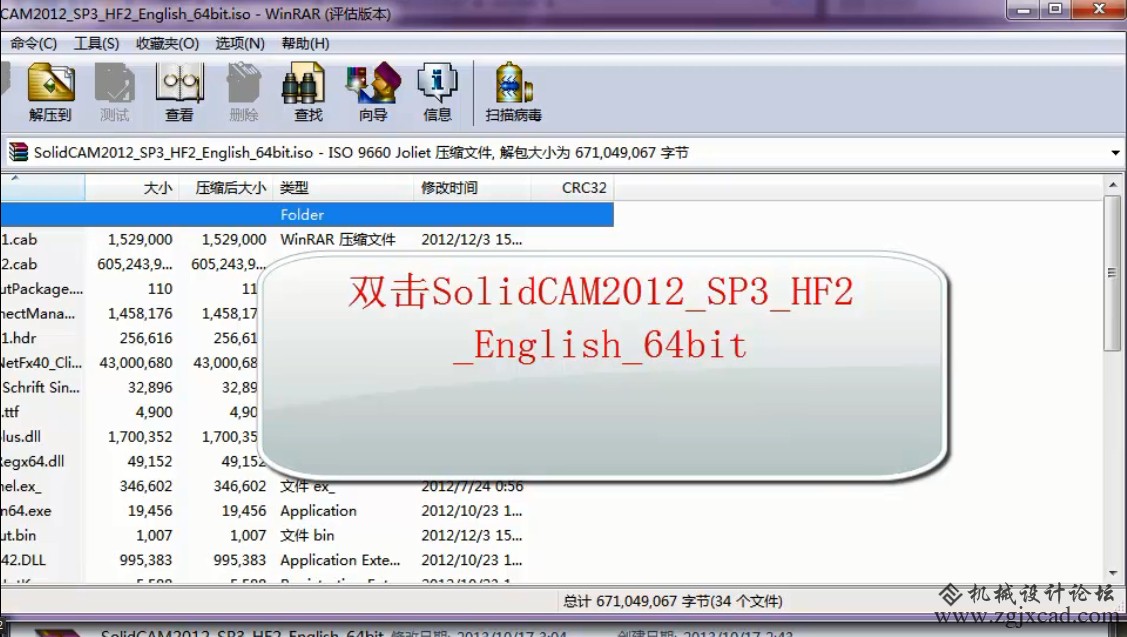
Task: Select the ut.bin file row
Action: (x=307, y=535)
